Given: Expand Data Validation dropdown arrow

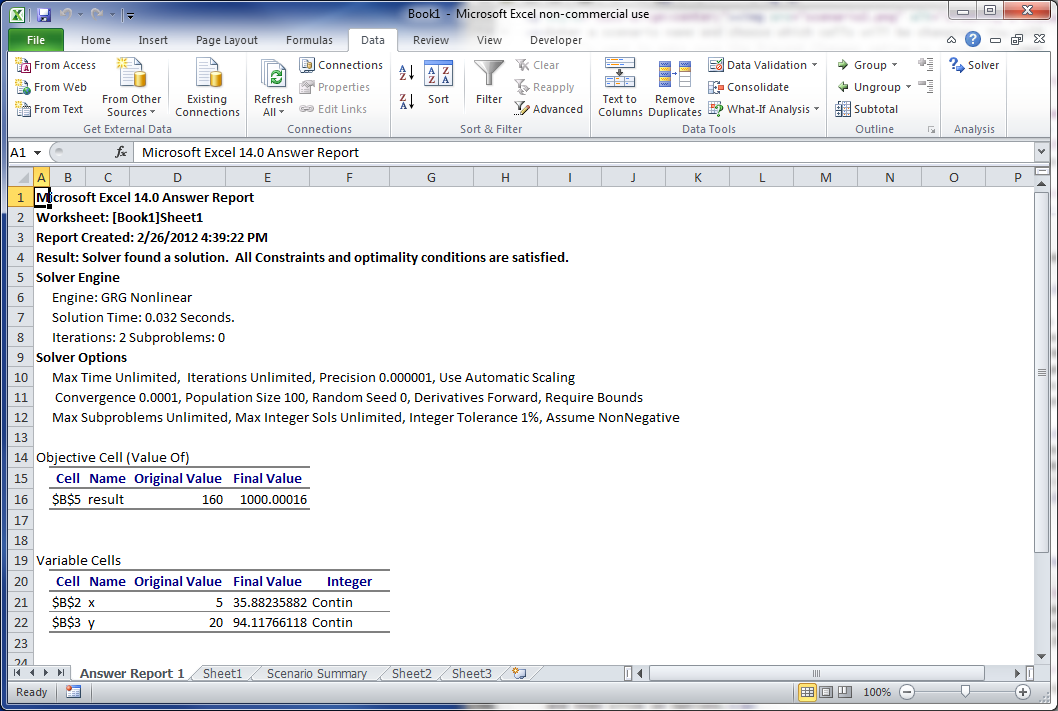Looking at the screenshot, I should coord(814,65).
